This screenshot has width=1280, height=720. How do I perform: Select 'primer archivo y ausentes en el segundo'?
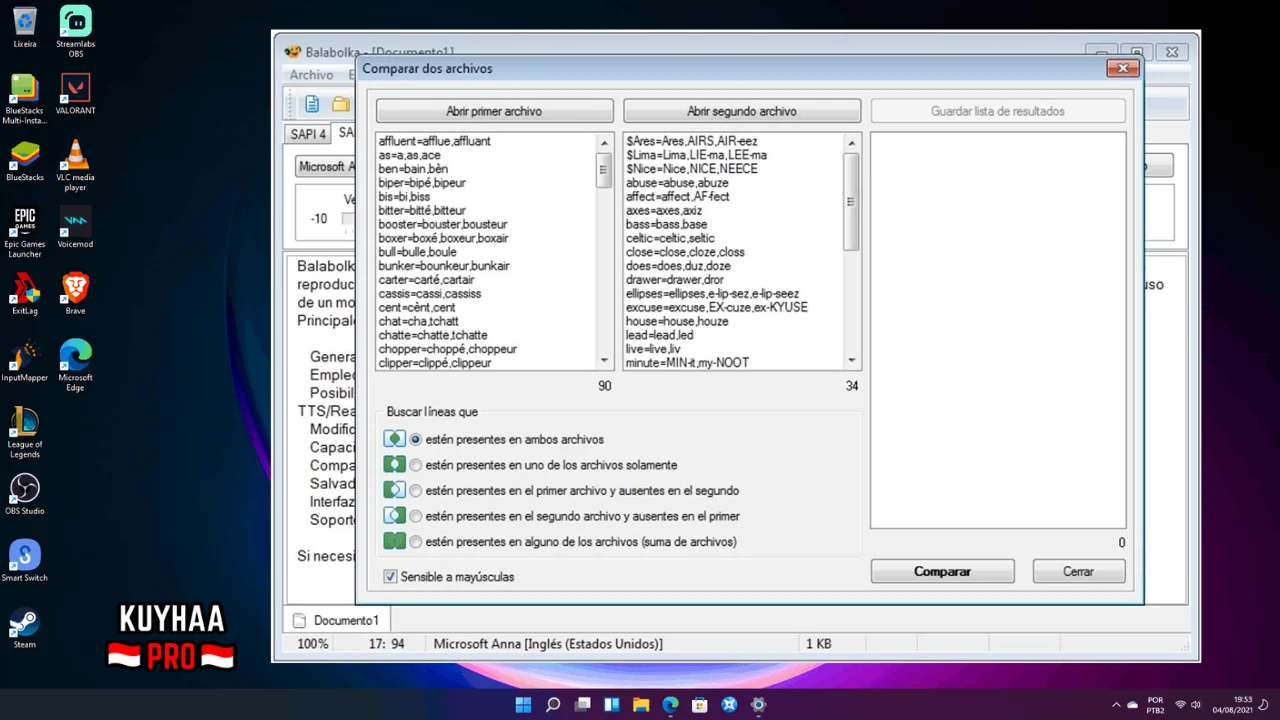[416, 491]
